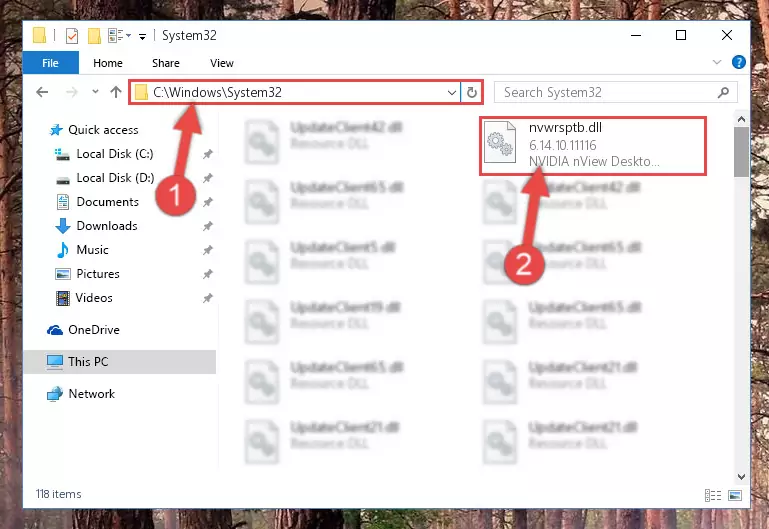Click the pin icon next to Downloads
769x529 pixels.
(x=207, y=226)
